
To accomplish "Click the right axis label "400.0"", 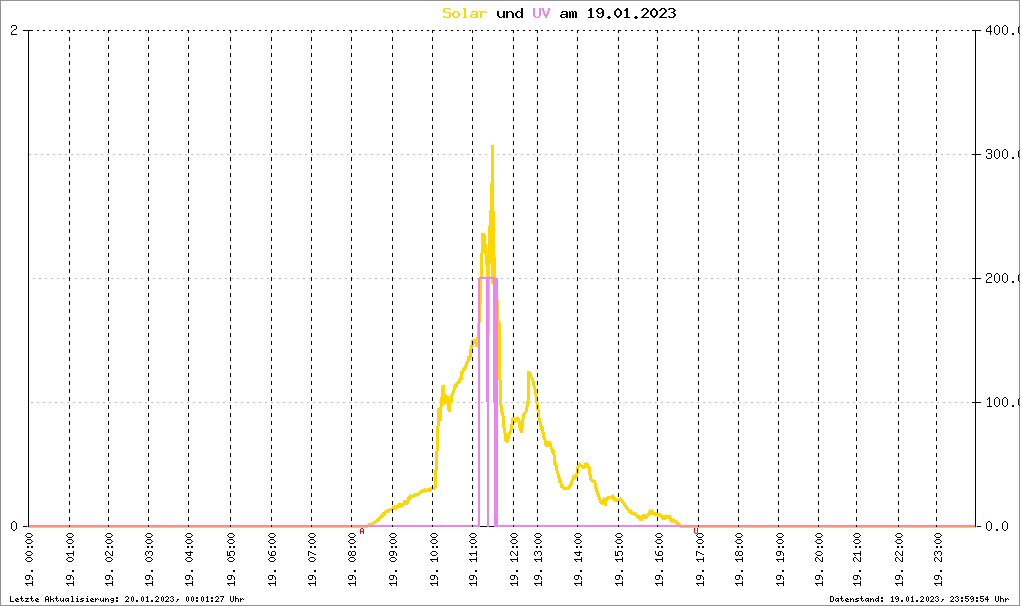I will tap(1002, 31).
